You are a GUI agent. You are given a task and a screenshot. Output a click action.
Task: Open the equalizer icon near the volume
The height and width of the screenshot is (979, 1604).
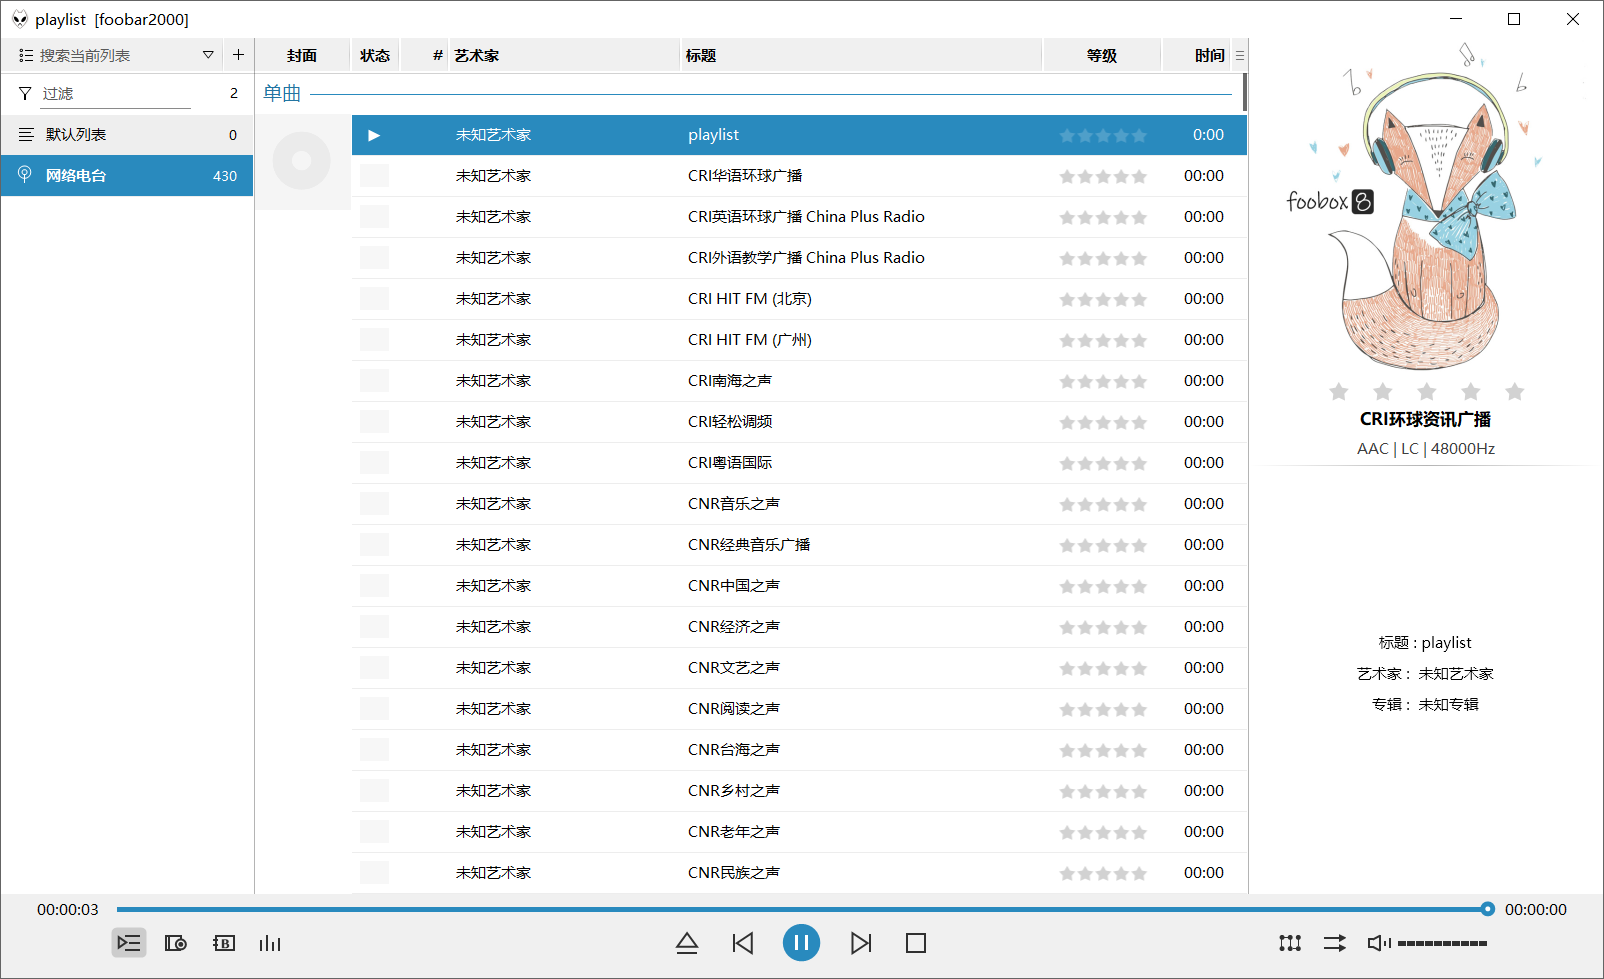coord(1289,942)
